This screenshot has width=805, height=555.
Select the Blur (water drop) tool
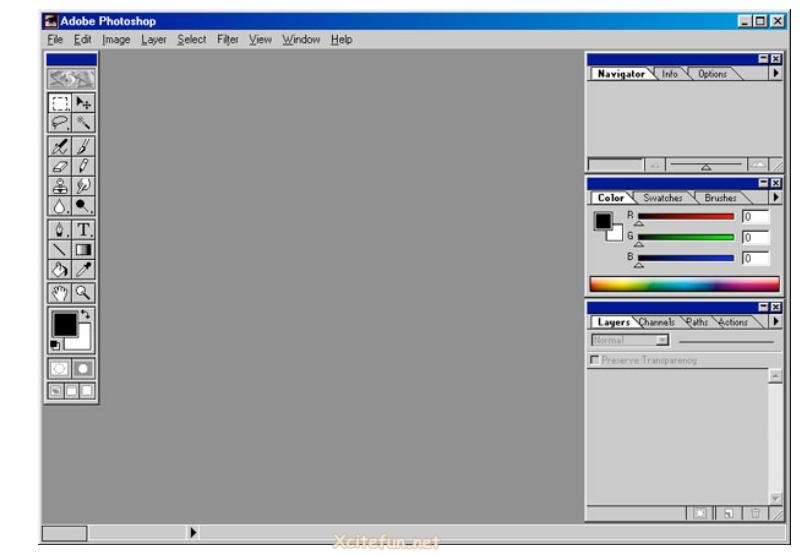click(x=60, y=205)
